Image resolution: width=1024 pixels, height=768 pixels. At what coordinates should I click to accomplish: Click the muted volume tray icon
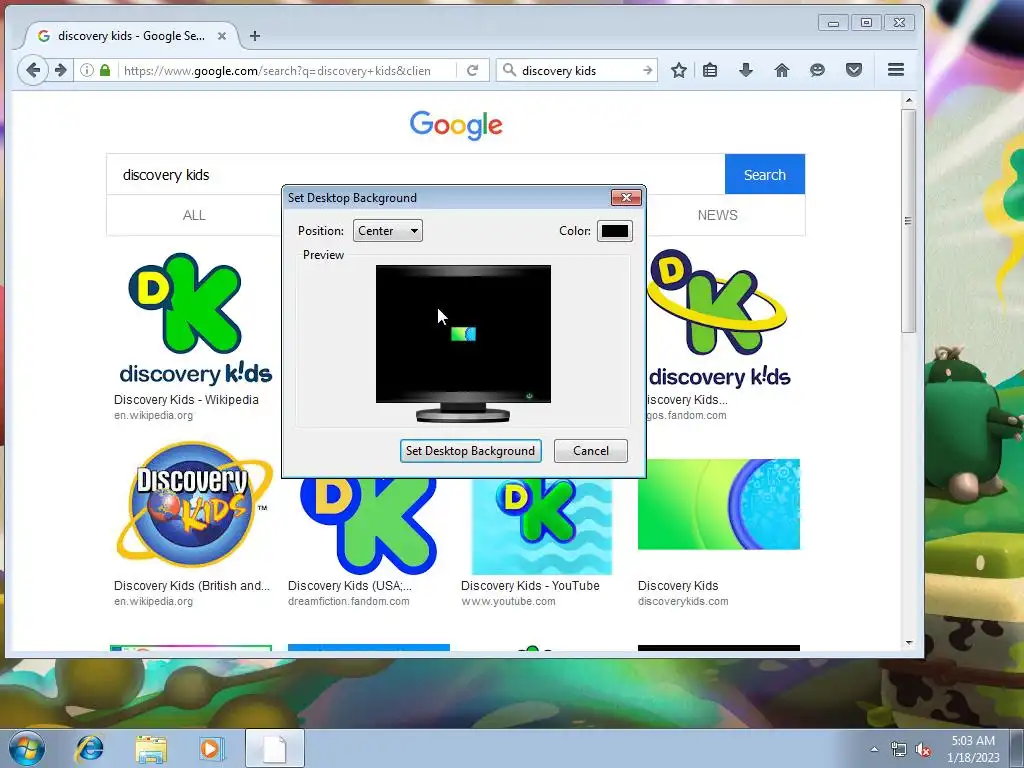(x=923, y=750)
